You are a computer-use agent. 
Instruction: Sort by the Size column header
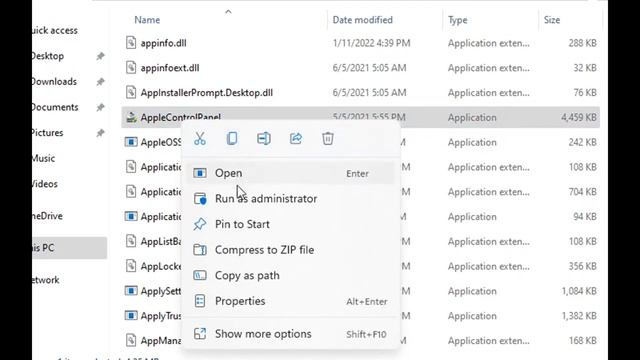click(552, 20)
